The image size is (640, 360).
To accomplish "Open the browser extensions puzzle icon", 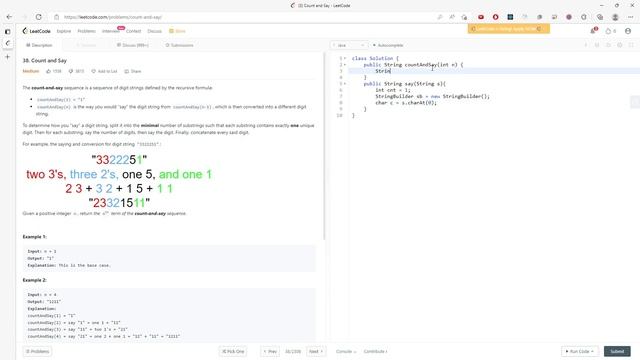I will [x=584, y=17].
